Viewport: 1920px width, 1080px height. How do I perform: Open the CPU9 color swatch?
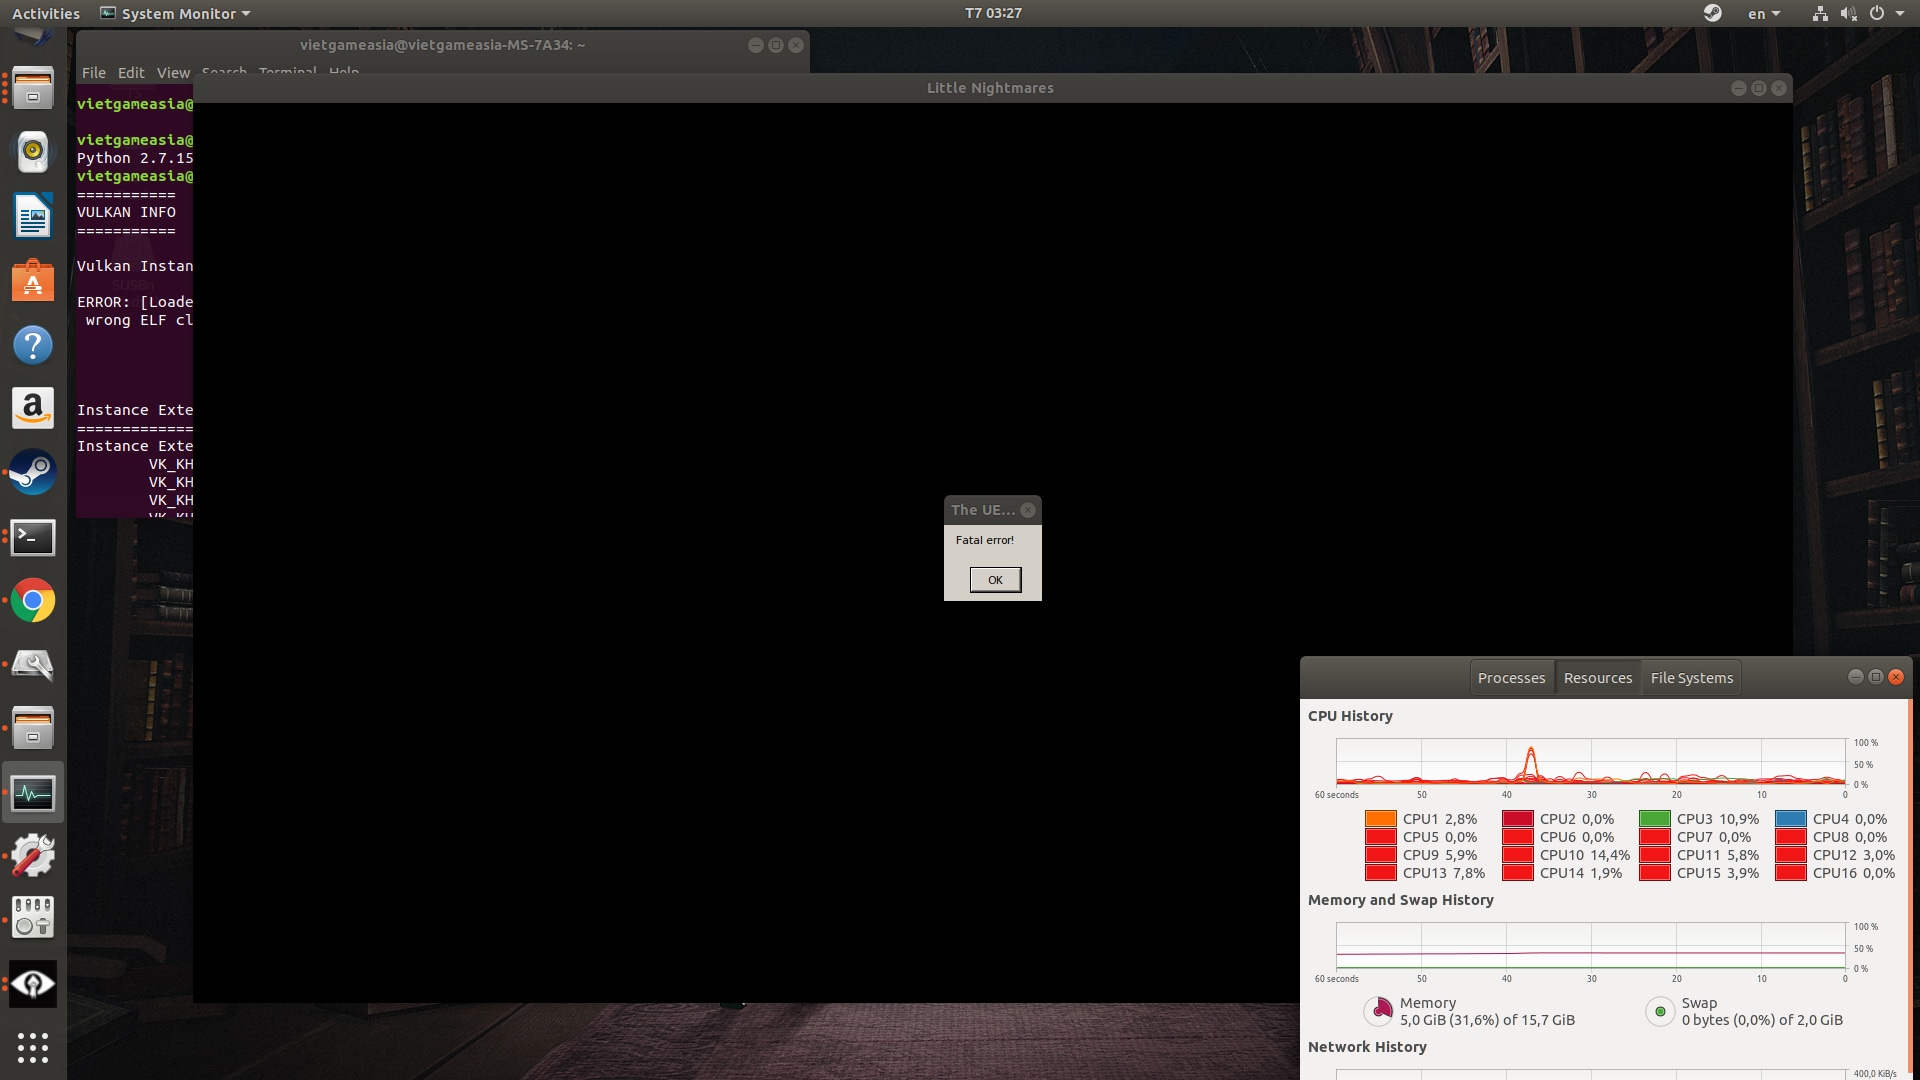click(x=1381, y=855)
